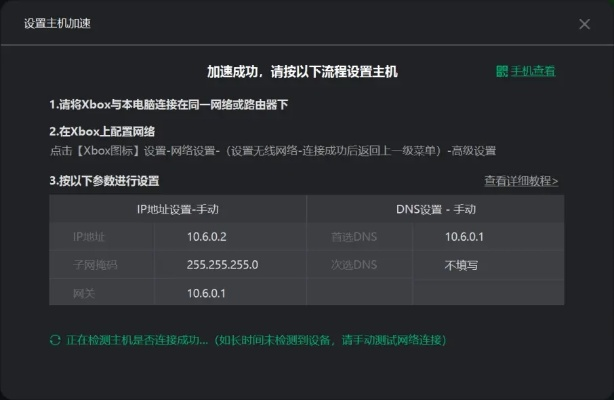614x400 pixels.
Task: Click the IP地址 row label
Action: [88, 237]
